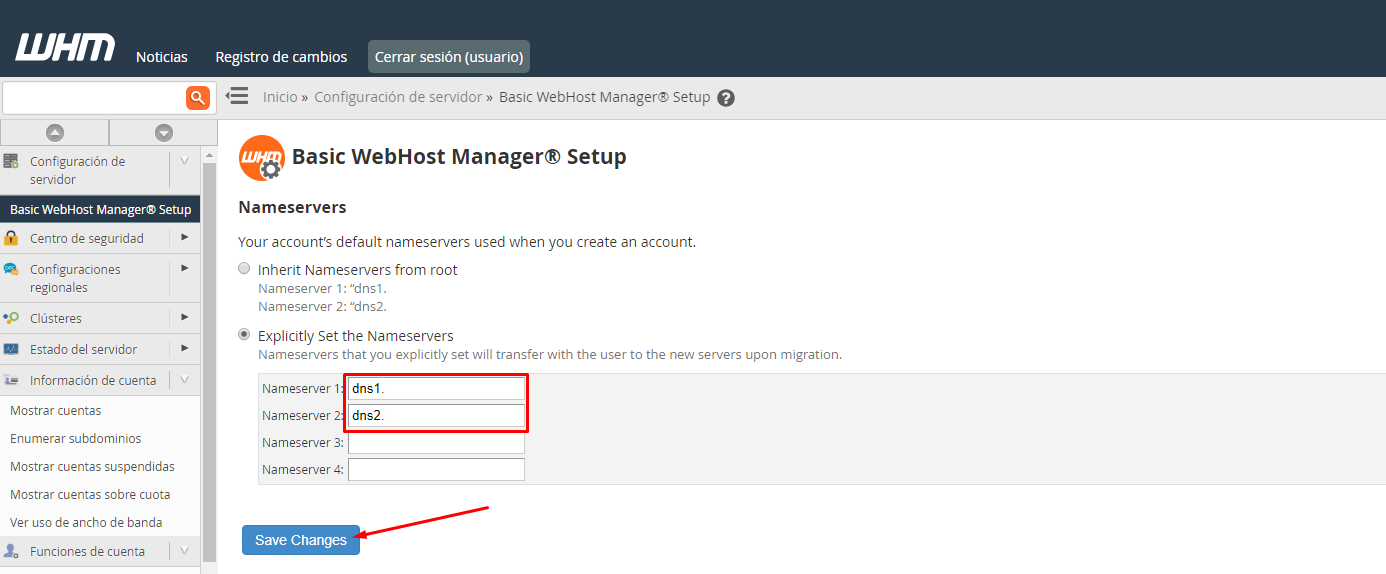Open the help question mark icon

[x=726, y=98]
